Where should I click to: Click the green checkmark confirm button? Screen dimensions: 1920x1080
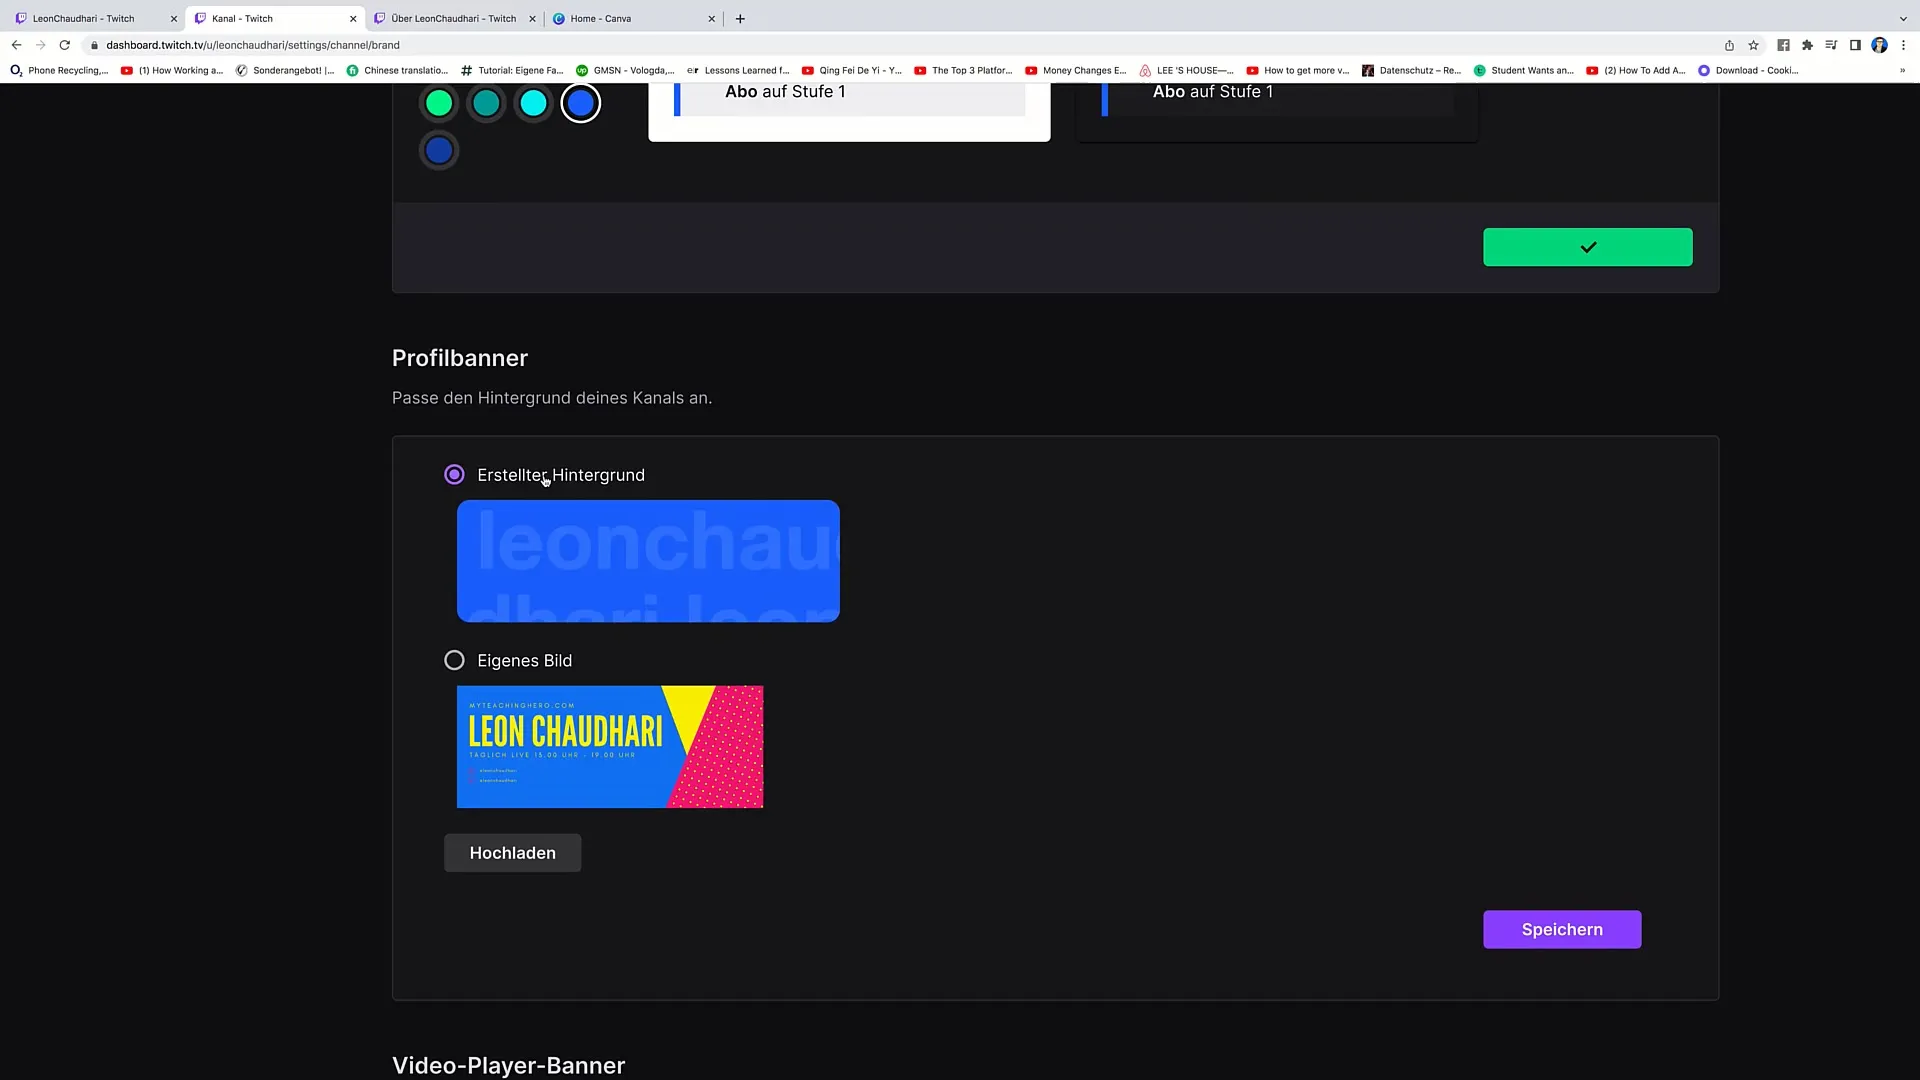tap(1588, 248)
